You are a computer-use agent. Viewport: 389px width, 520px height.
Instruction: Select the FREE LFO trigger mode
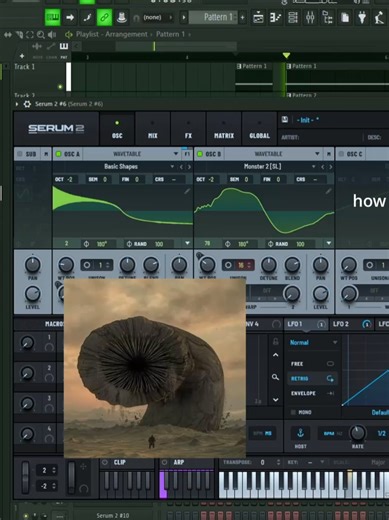[x=312, y=364]
